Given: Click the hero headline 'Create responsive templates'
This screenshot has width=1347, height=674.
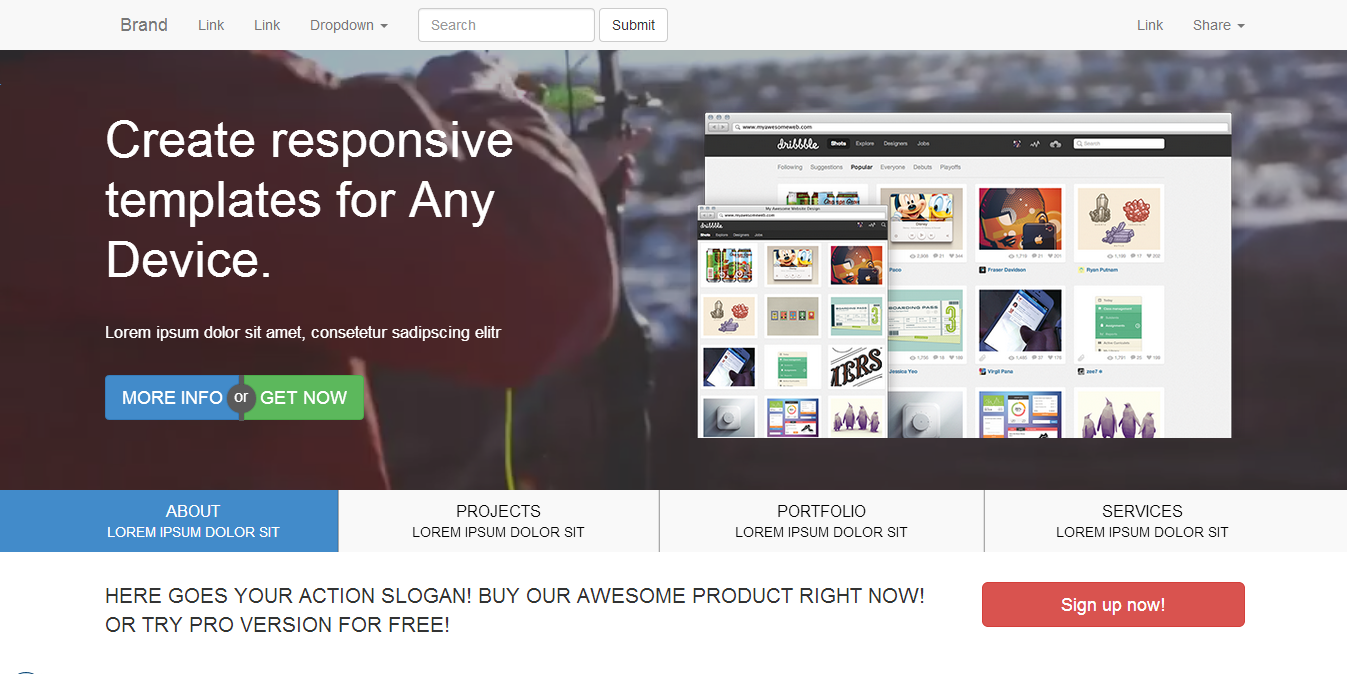Looking at the screenshot, I should [309, 200].
